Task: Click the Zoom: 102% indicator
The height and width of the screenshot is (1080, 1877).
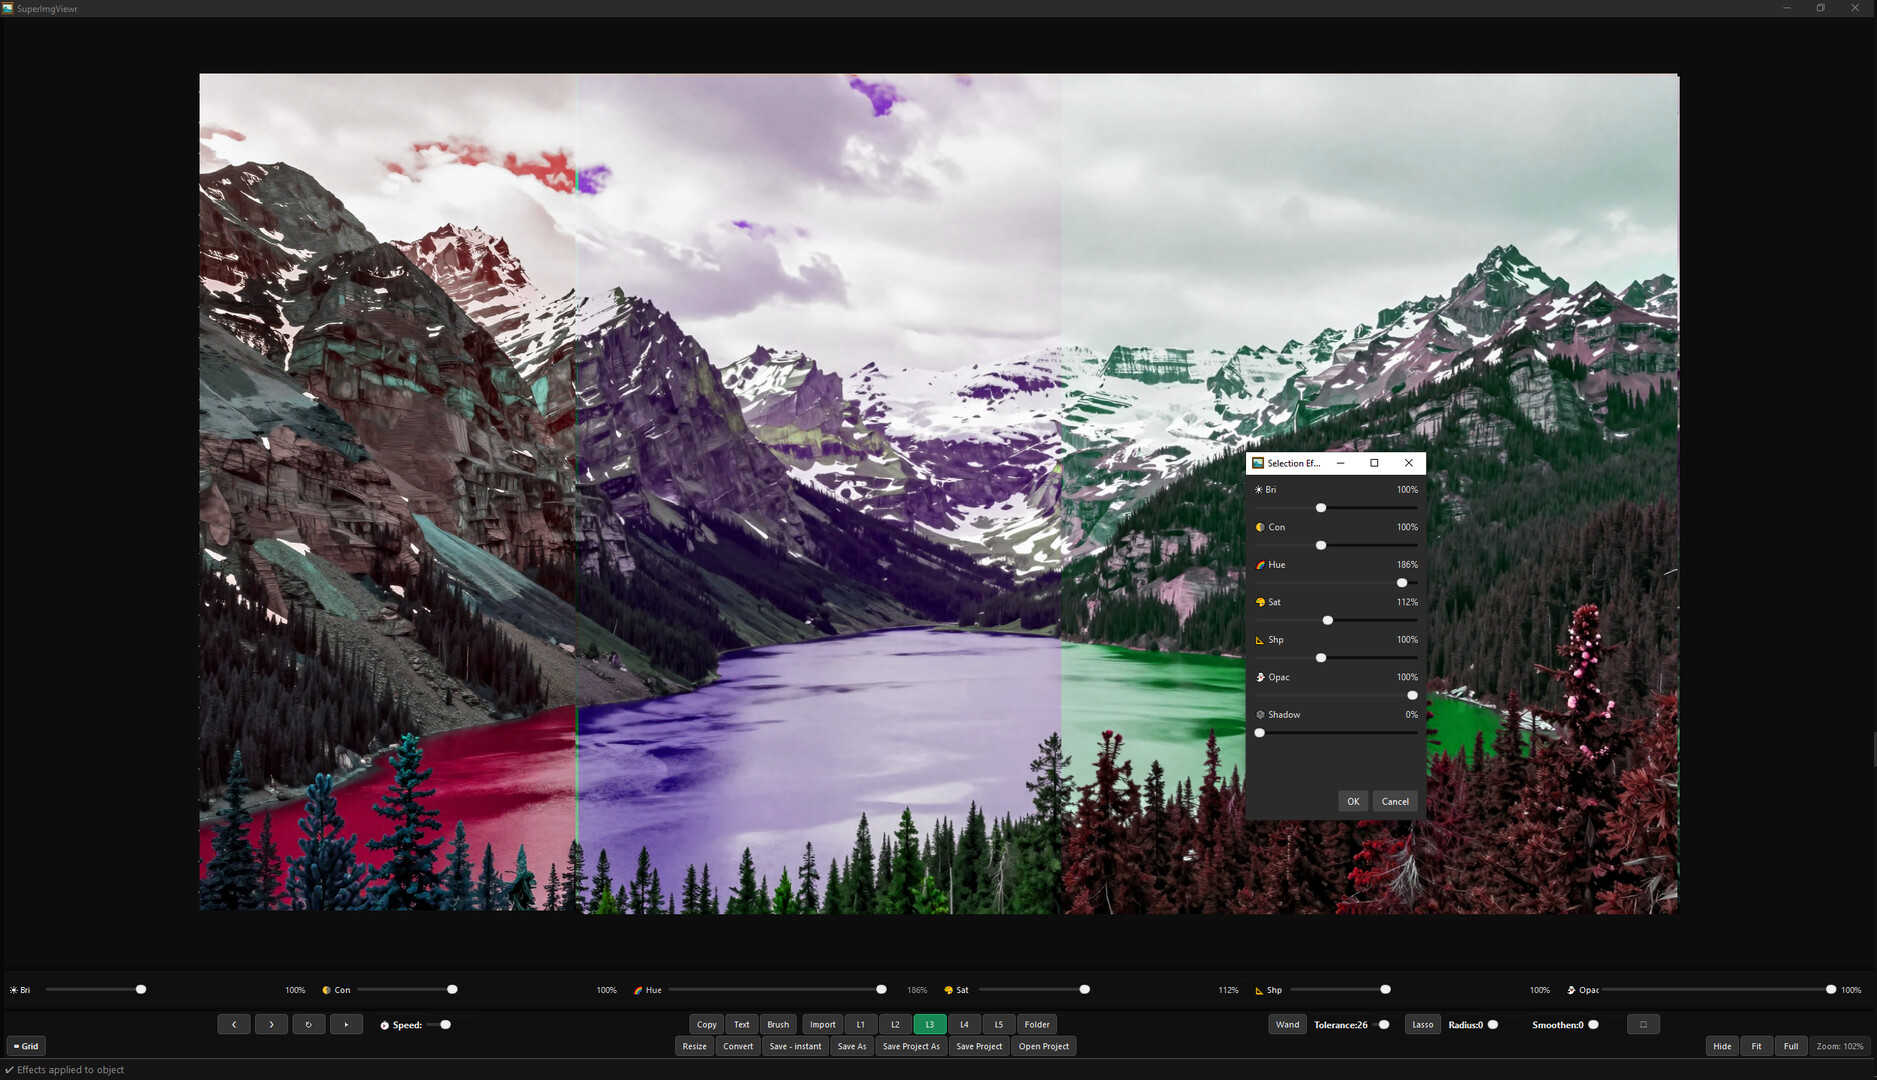Action: point(1839,1046)
